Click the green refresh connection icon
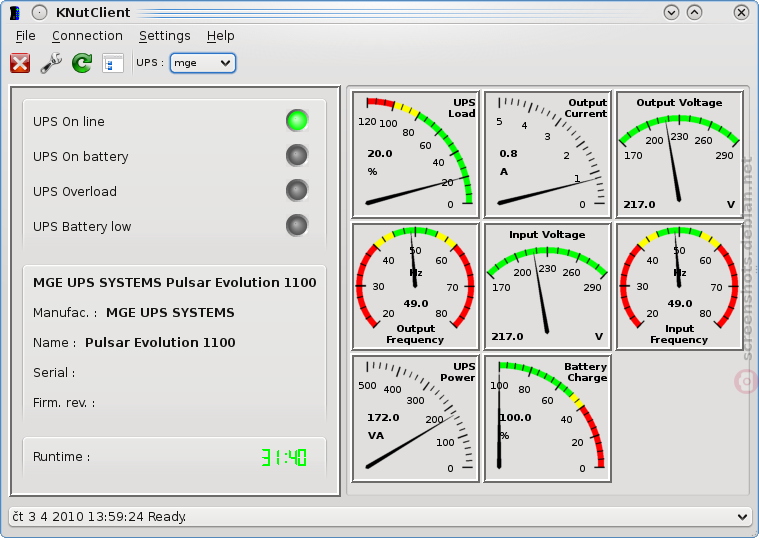 pyautogui.click(x=82, y=63)
